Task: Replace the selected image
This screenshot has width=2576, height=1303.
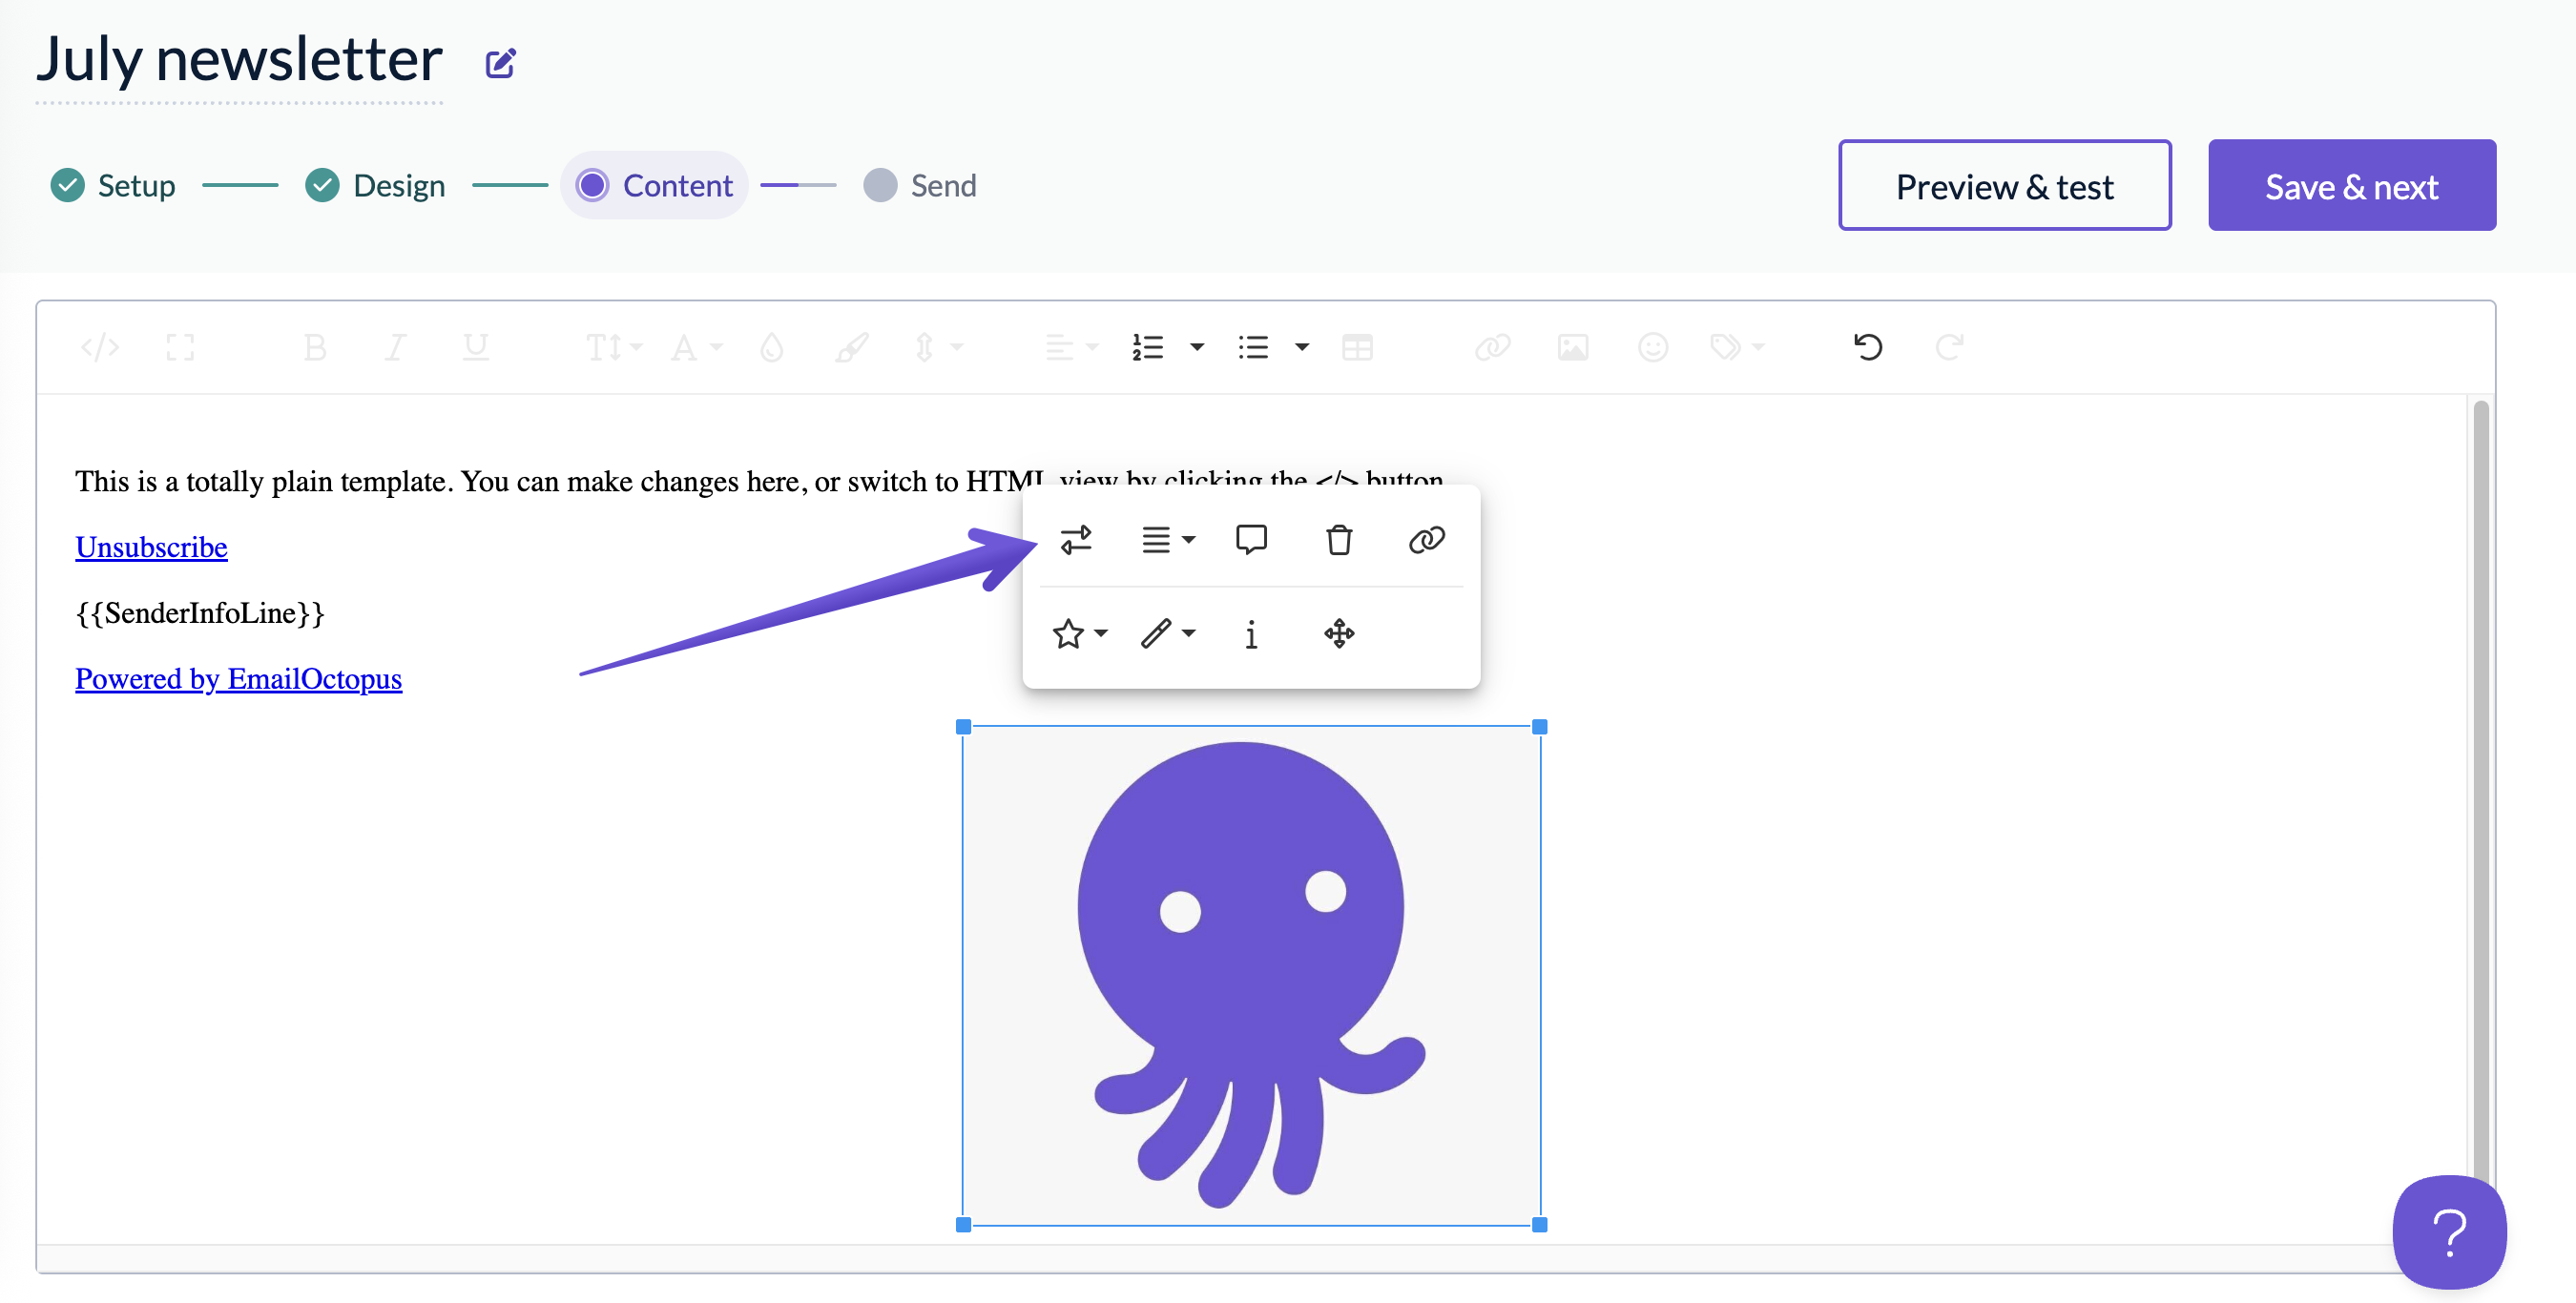Action: [x=1076, y=540]
